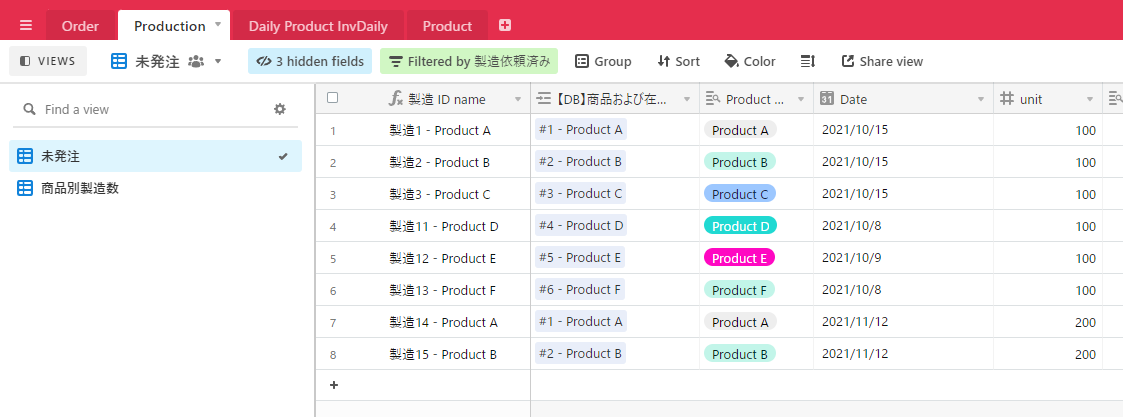Add a new table with plus icon
Image resolution: width=1123 pixels, height=417 pixels.
click(505, 25)
